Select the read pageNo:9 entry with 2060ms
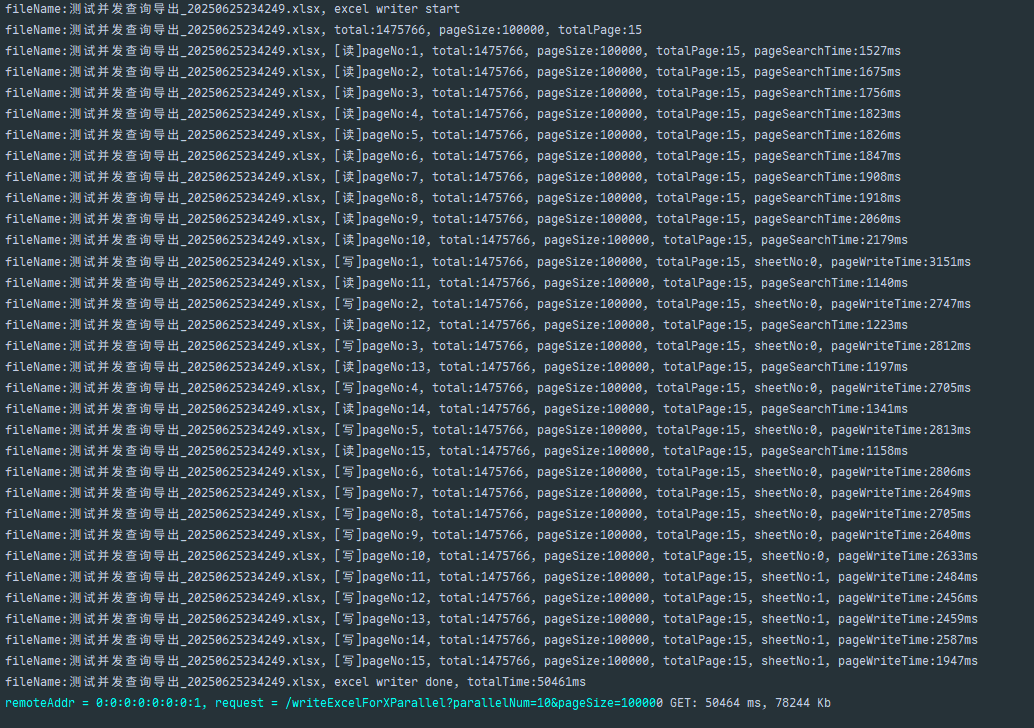Viewport: 1034px width, 728px height. coord(452,219)
